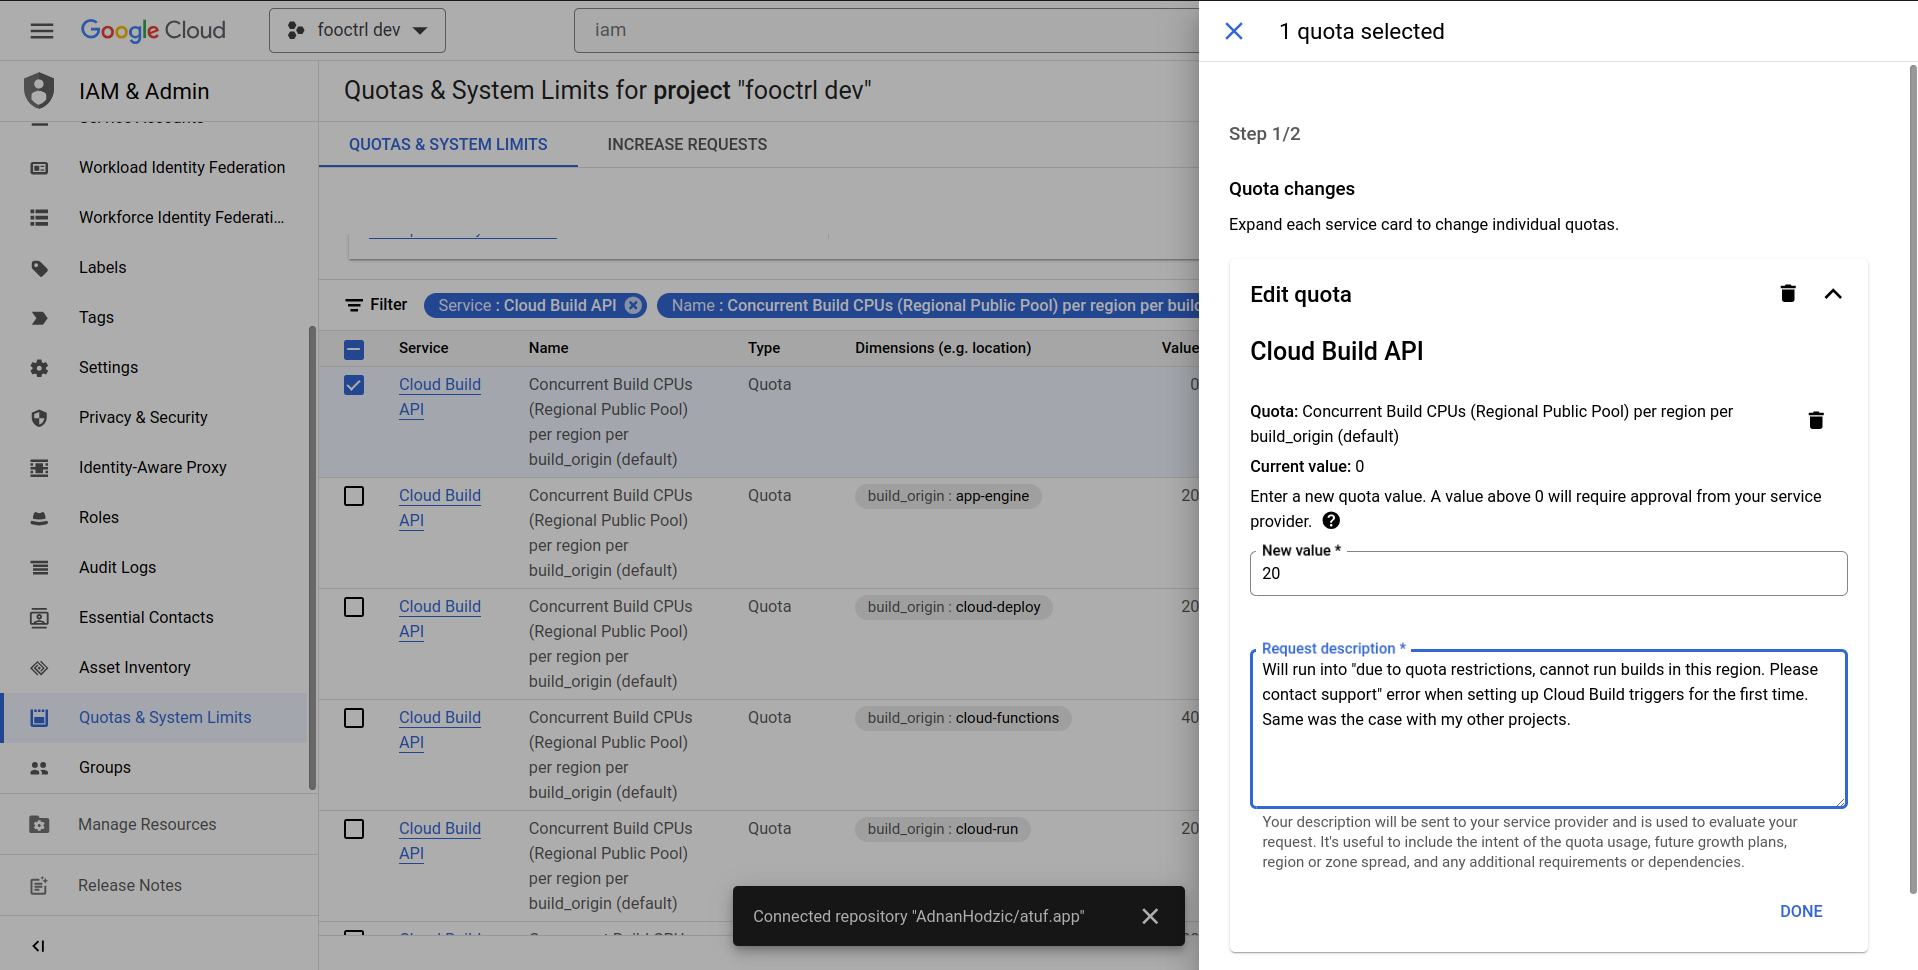The height and width of the screenshot is (970, 1918).
Task: Click the Tags arrow icon
Action: (x=39, y=318)
